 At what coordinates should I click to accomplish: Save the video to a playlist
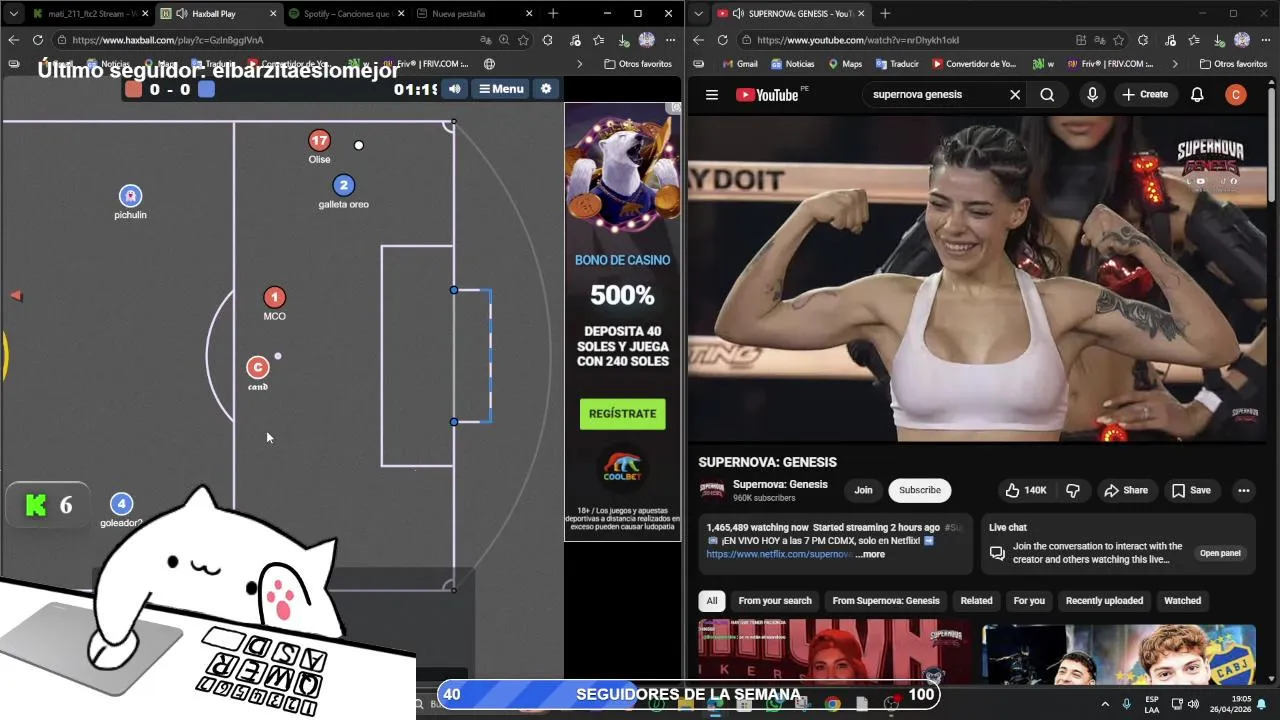pyautogui.click(x=1191, y=490)
